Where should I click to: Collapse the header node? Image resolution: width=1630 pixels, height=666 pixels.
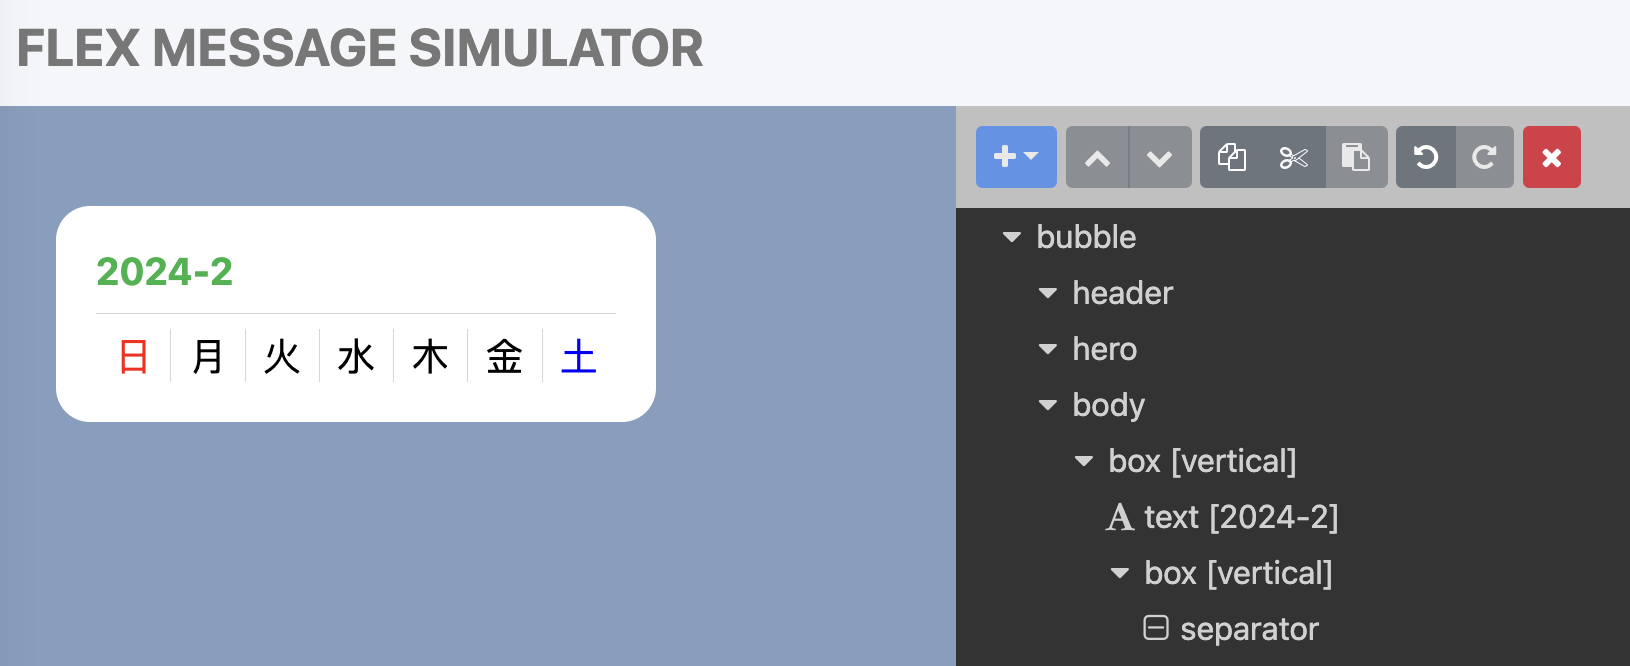[1047, 293]
